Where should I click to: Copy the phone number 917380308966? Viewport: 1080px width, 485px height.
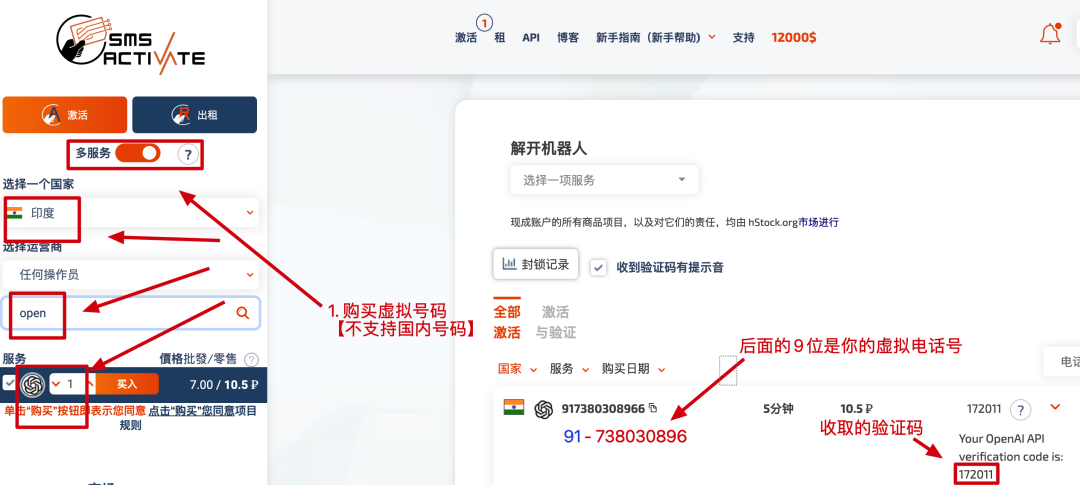(x=653, y=408)
